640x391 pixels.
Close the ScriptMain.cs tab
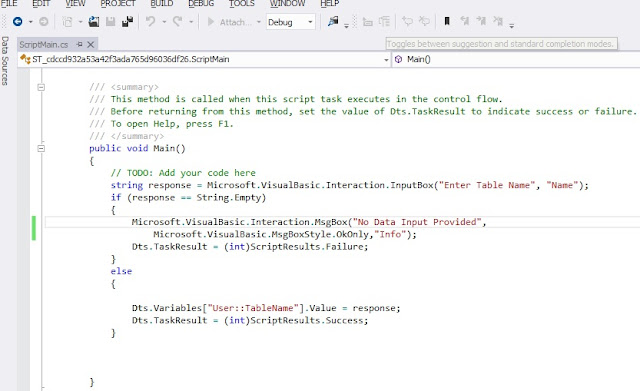point(91,44)
